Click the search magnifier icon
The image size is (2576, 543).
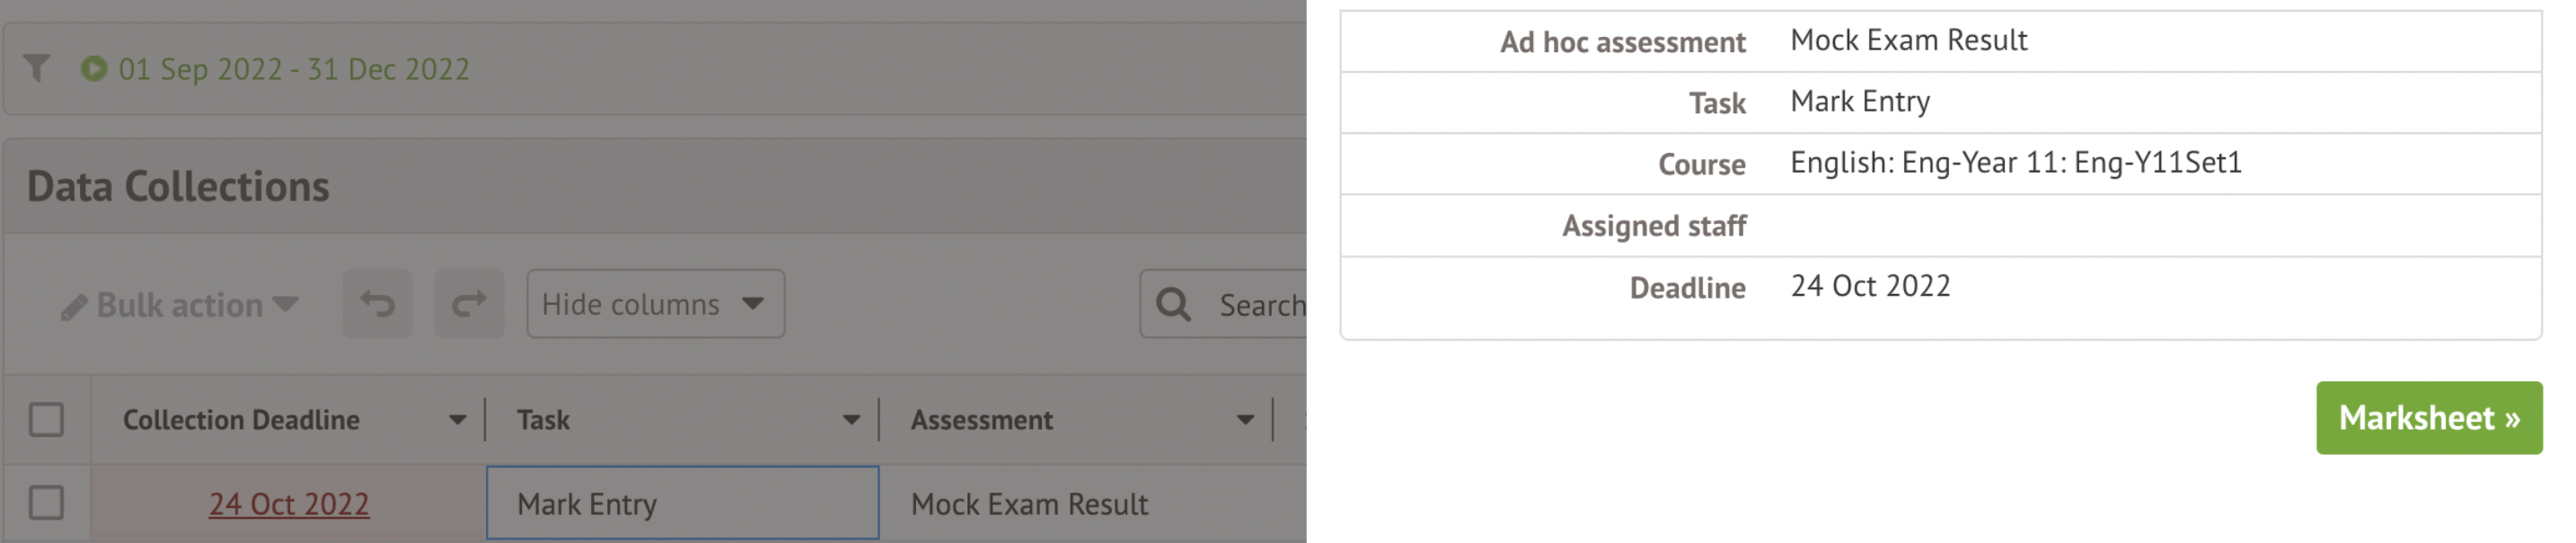tap(1173, 304)
